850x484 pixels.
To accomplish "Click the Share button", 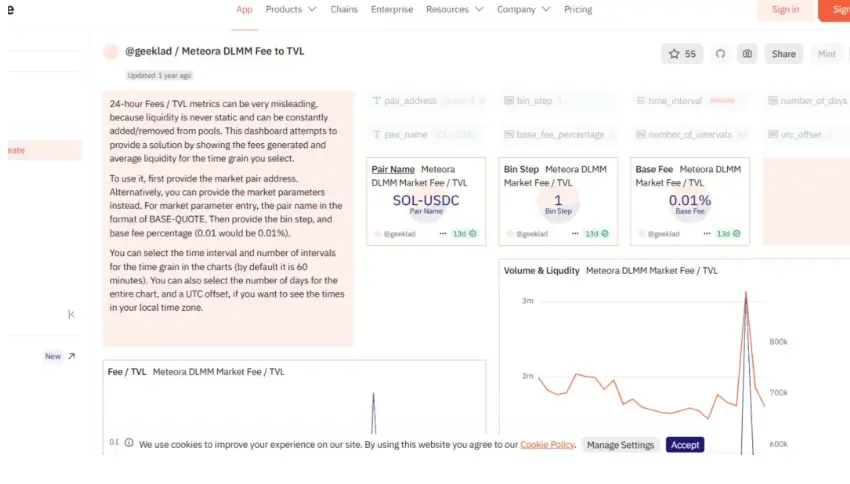I will 784,54.
